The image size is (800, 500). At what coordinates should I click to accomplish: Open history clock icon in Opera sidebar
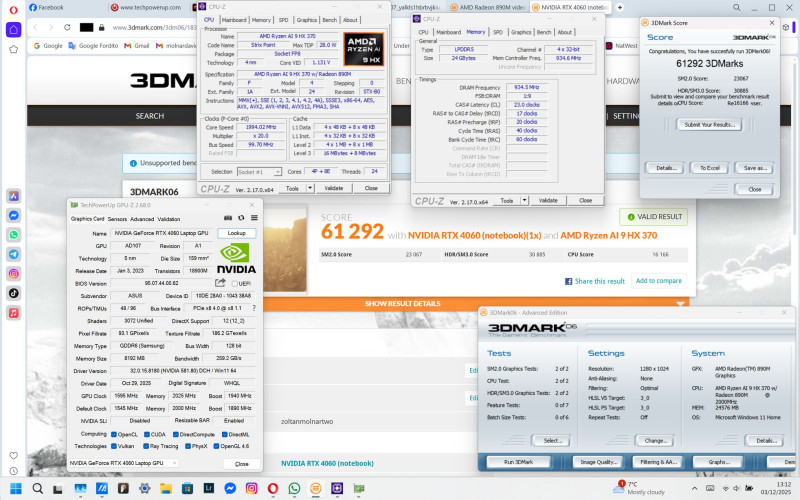(14, 471)
